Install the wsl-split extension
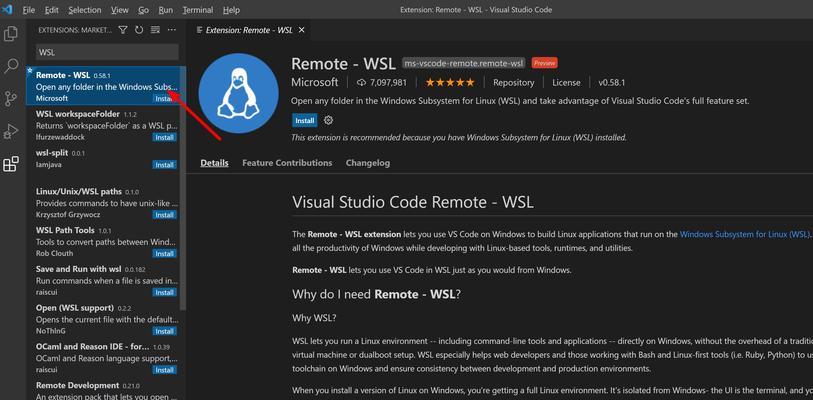The width and height of the screenshot is (813, 400). tap(165, 165)
